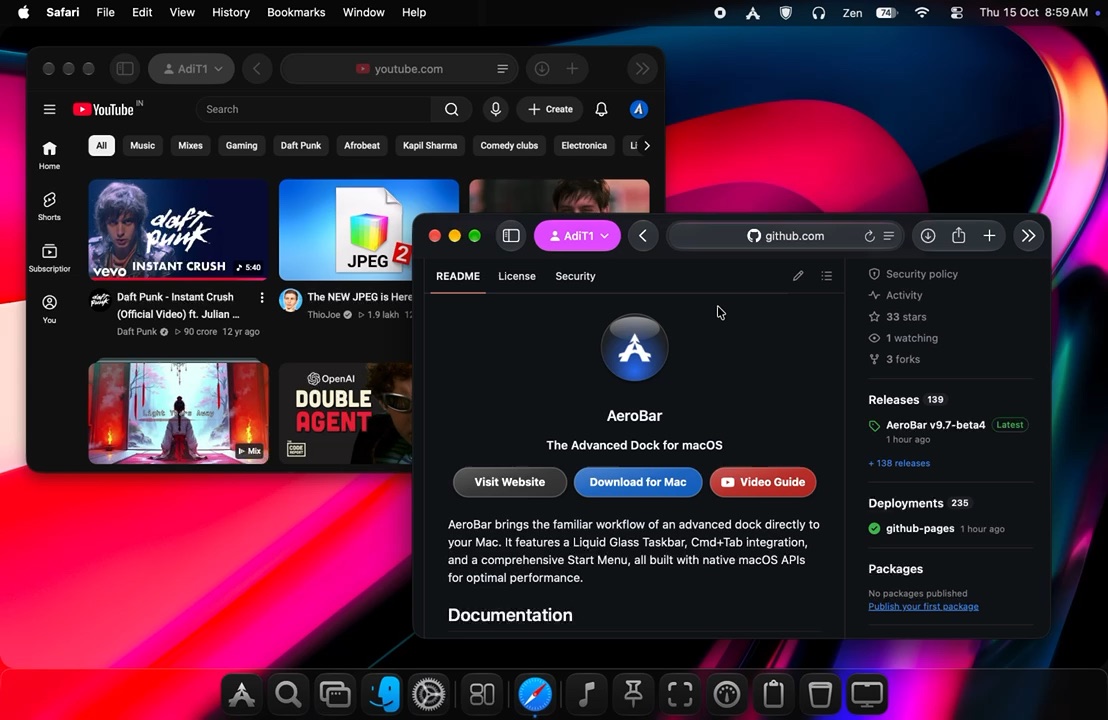Toggle Wi-Fi menu in the menu bar

click(x=922, y=12)
